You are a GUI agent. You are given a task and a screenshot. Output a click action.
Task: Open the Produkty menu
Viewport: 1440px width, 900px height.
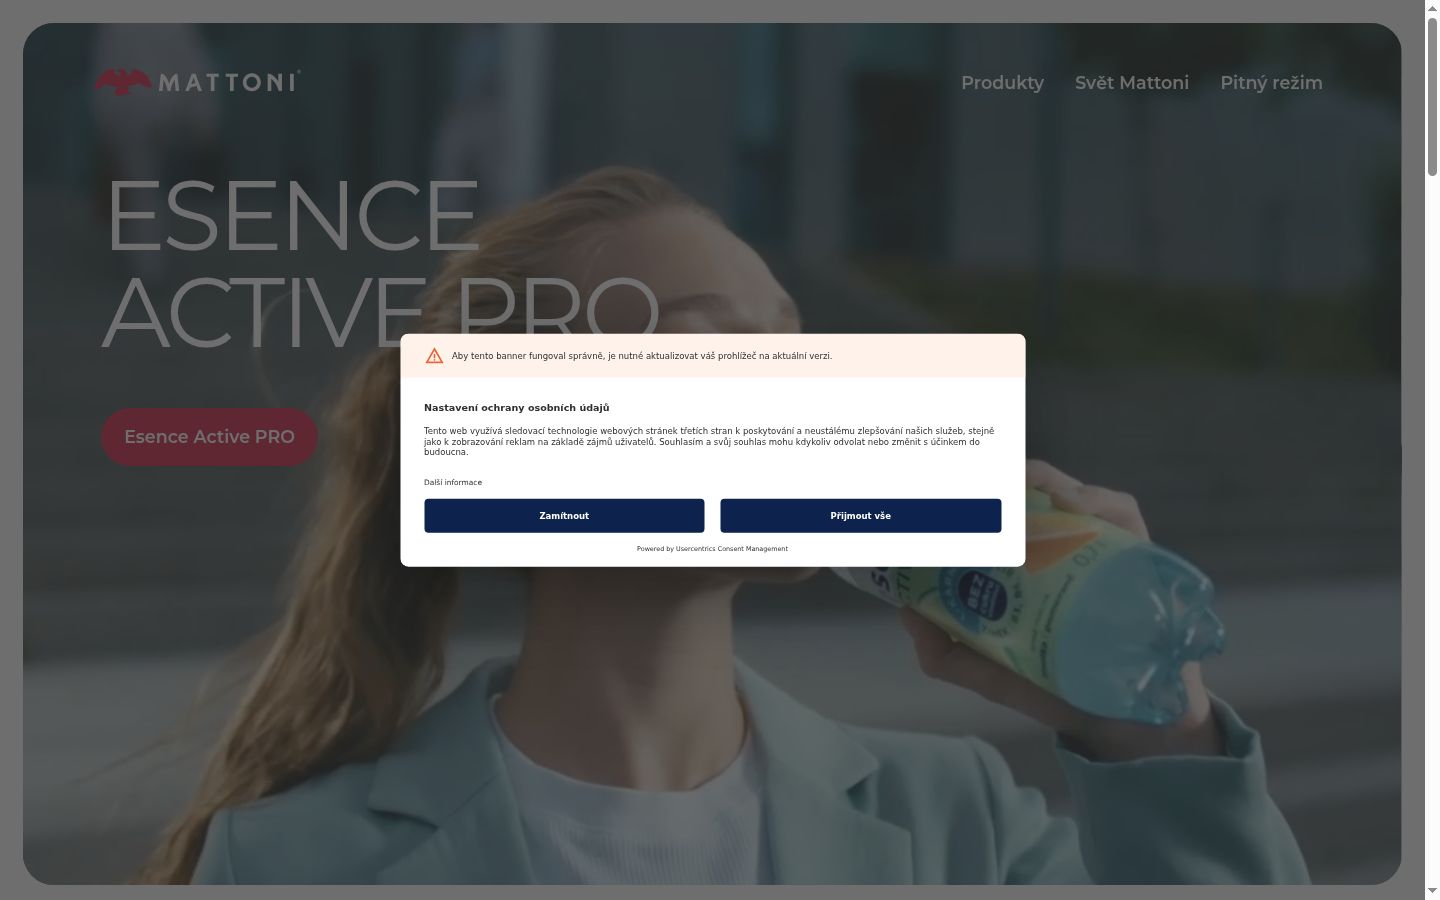[x=1002, y=83]
